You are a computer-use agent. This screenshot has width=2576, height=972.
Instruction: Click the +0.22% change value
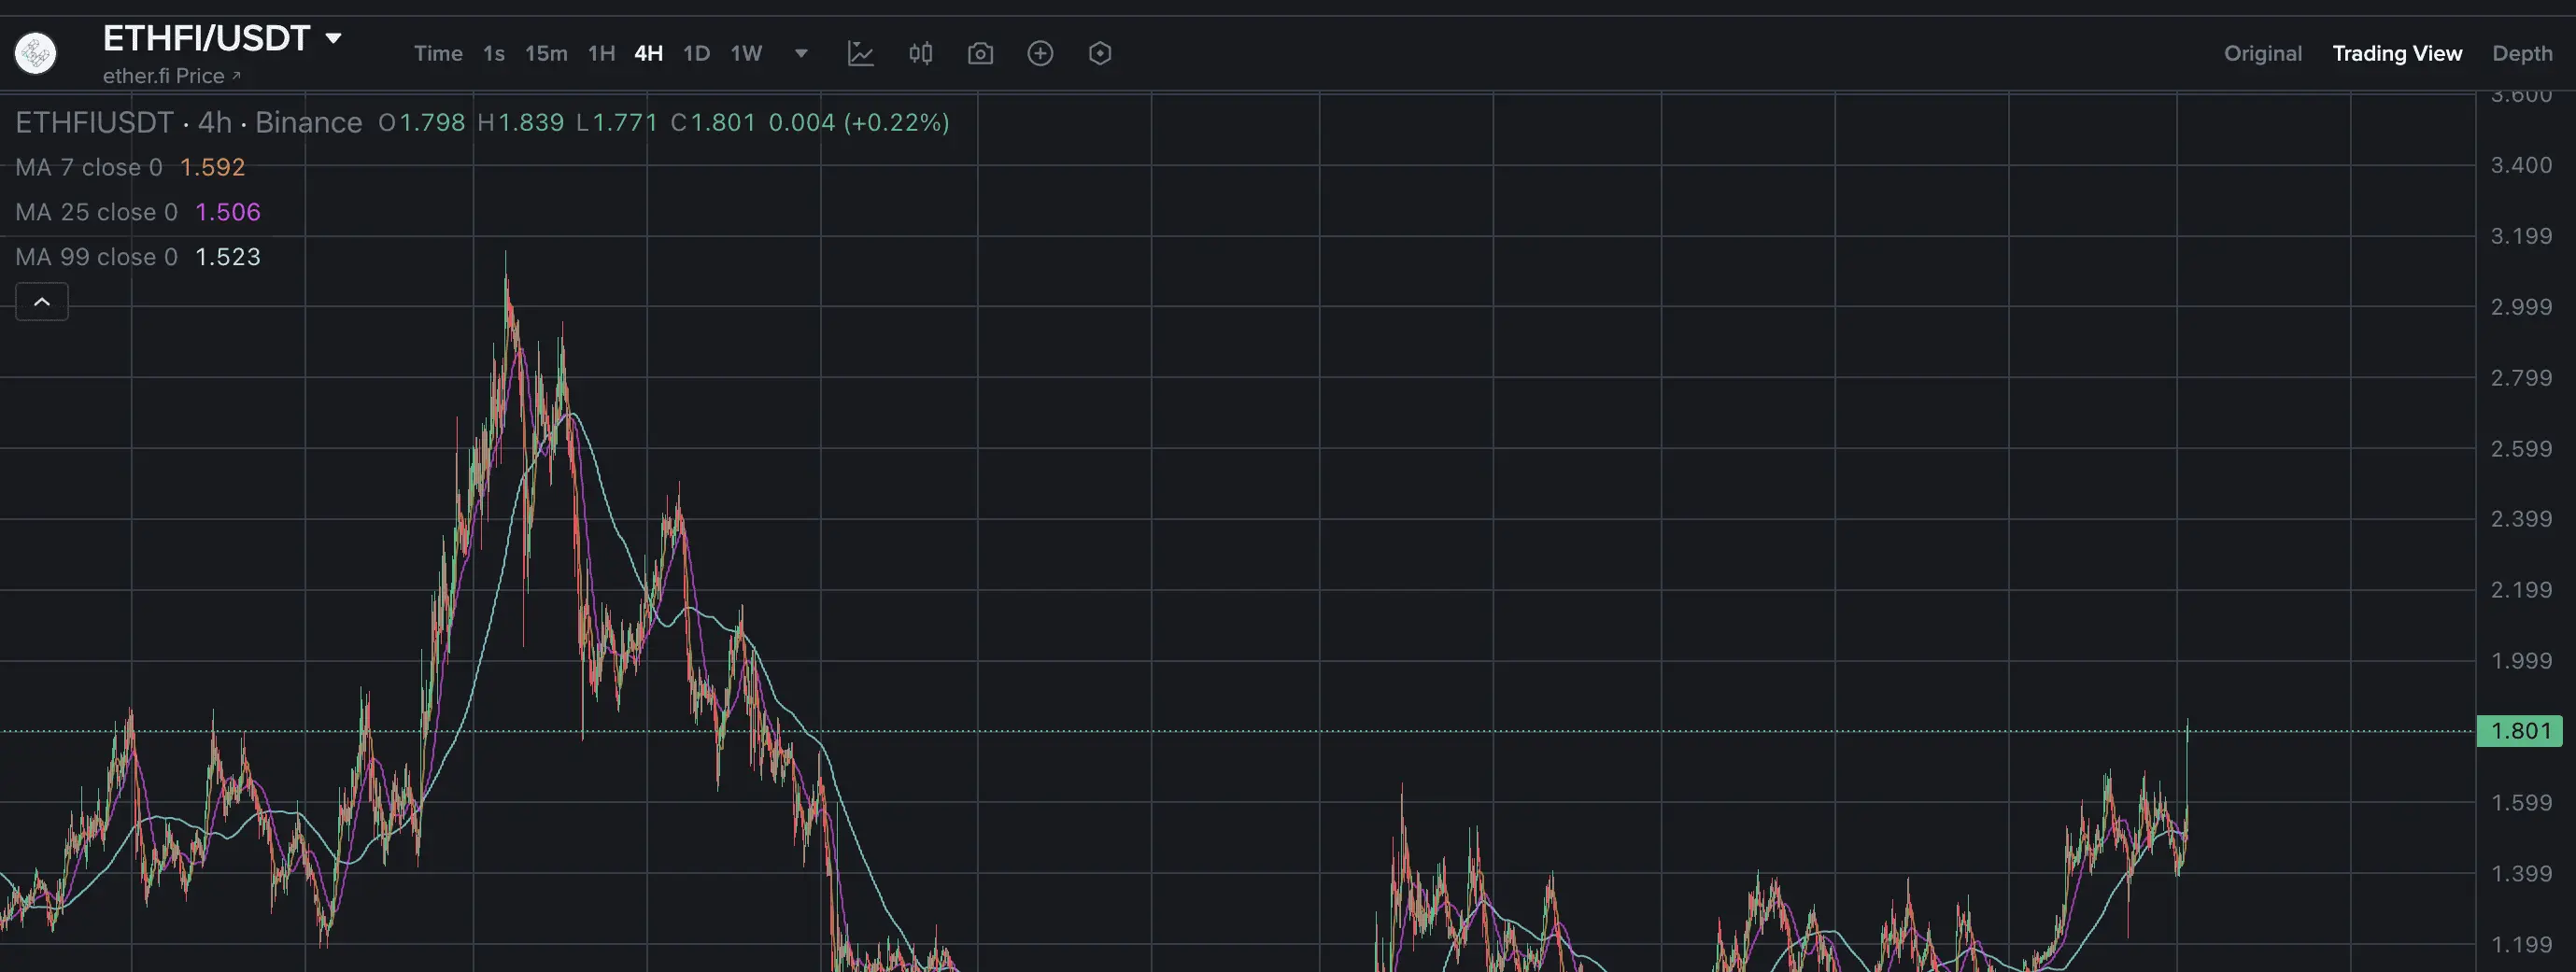coord(897,122)
